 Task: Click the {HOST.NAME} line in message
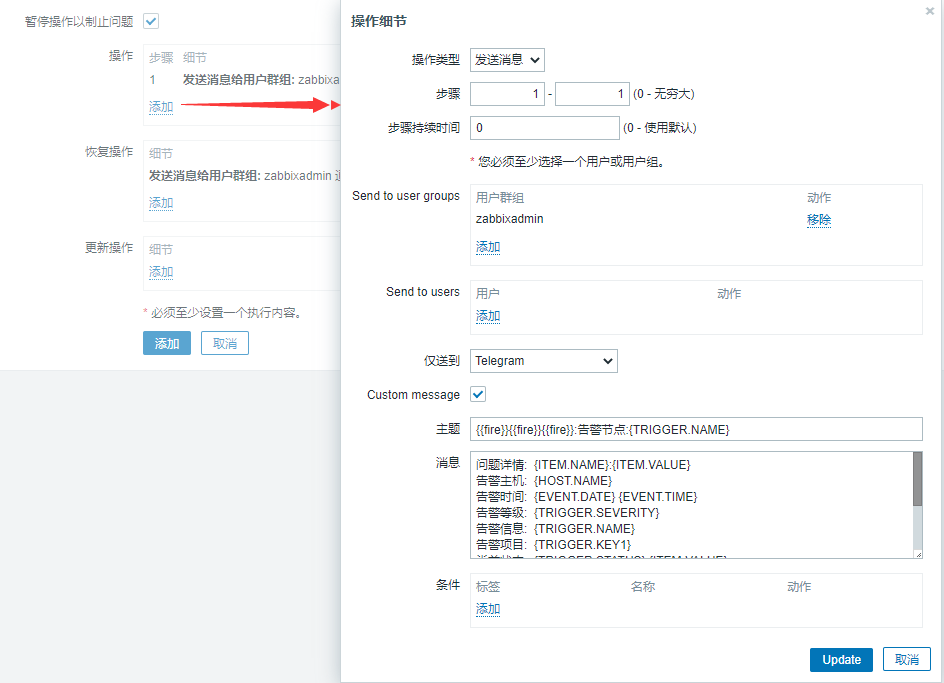544,481
